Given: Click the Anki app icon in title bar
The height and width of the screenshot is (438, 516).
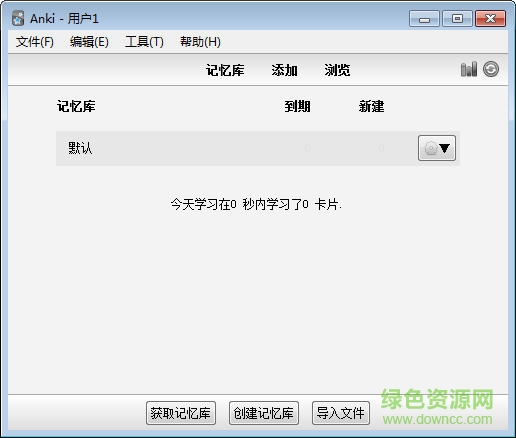Looking at the screenshot, I should point(18,18).
